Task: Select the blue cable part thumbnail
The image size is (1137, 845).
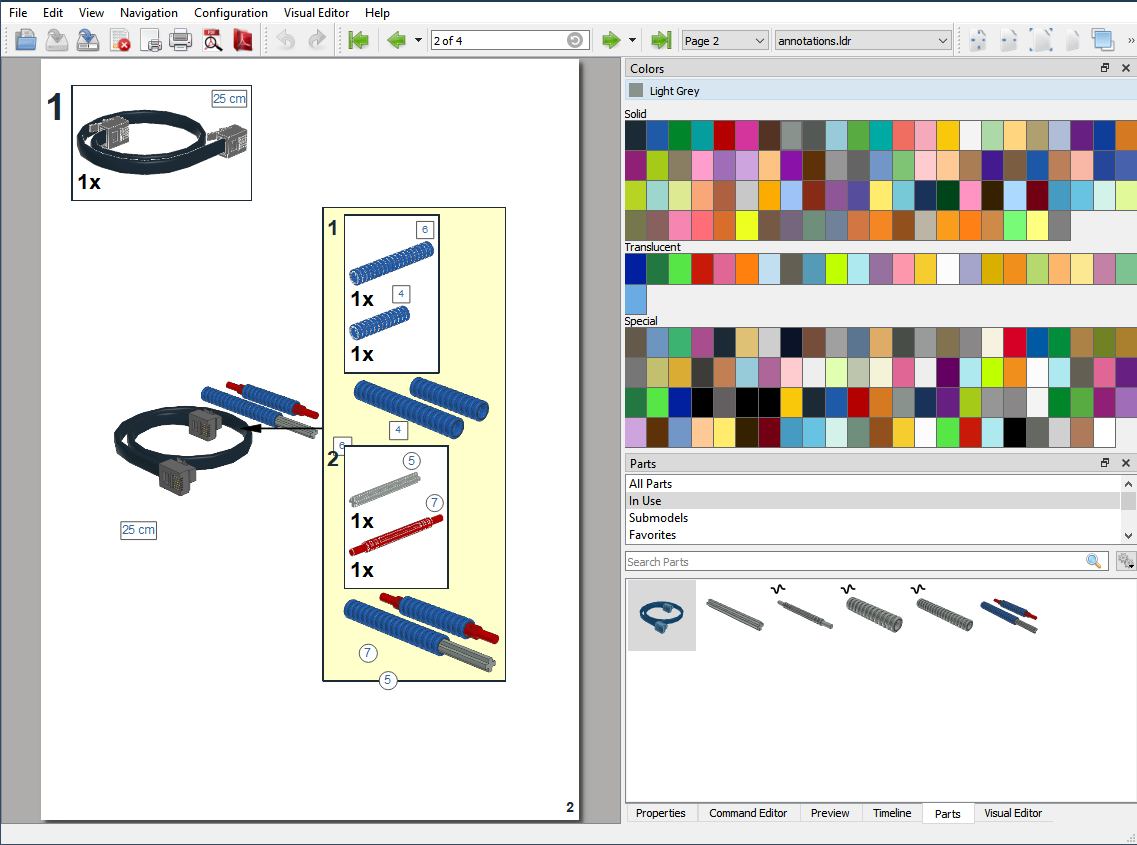Action: click(x=661, y=615)
